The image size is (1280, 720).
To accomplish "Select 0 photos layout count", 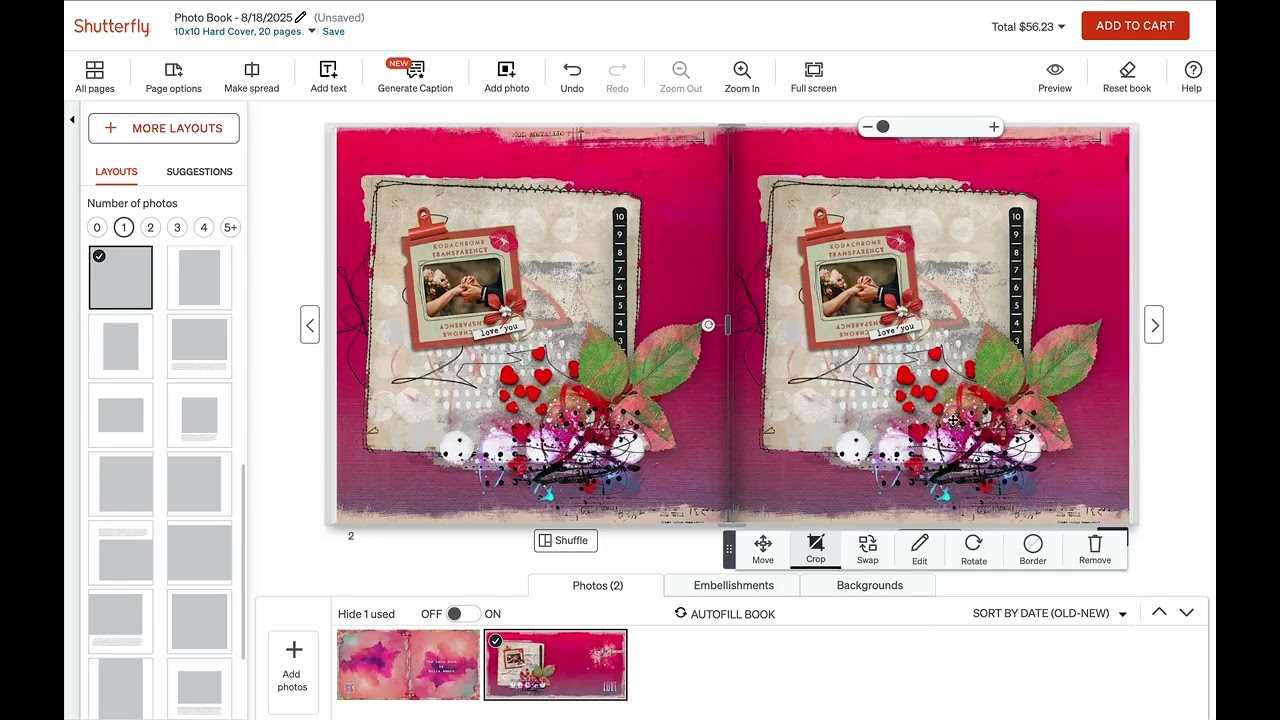I will (97, 227).
